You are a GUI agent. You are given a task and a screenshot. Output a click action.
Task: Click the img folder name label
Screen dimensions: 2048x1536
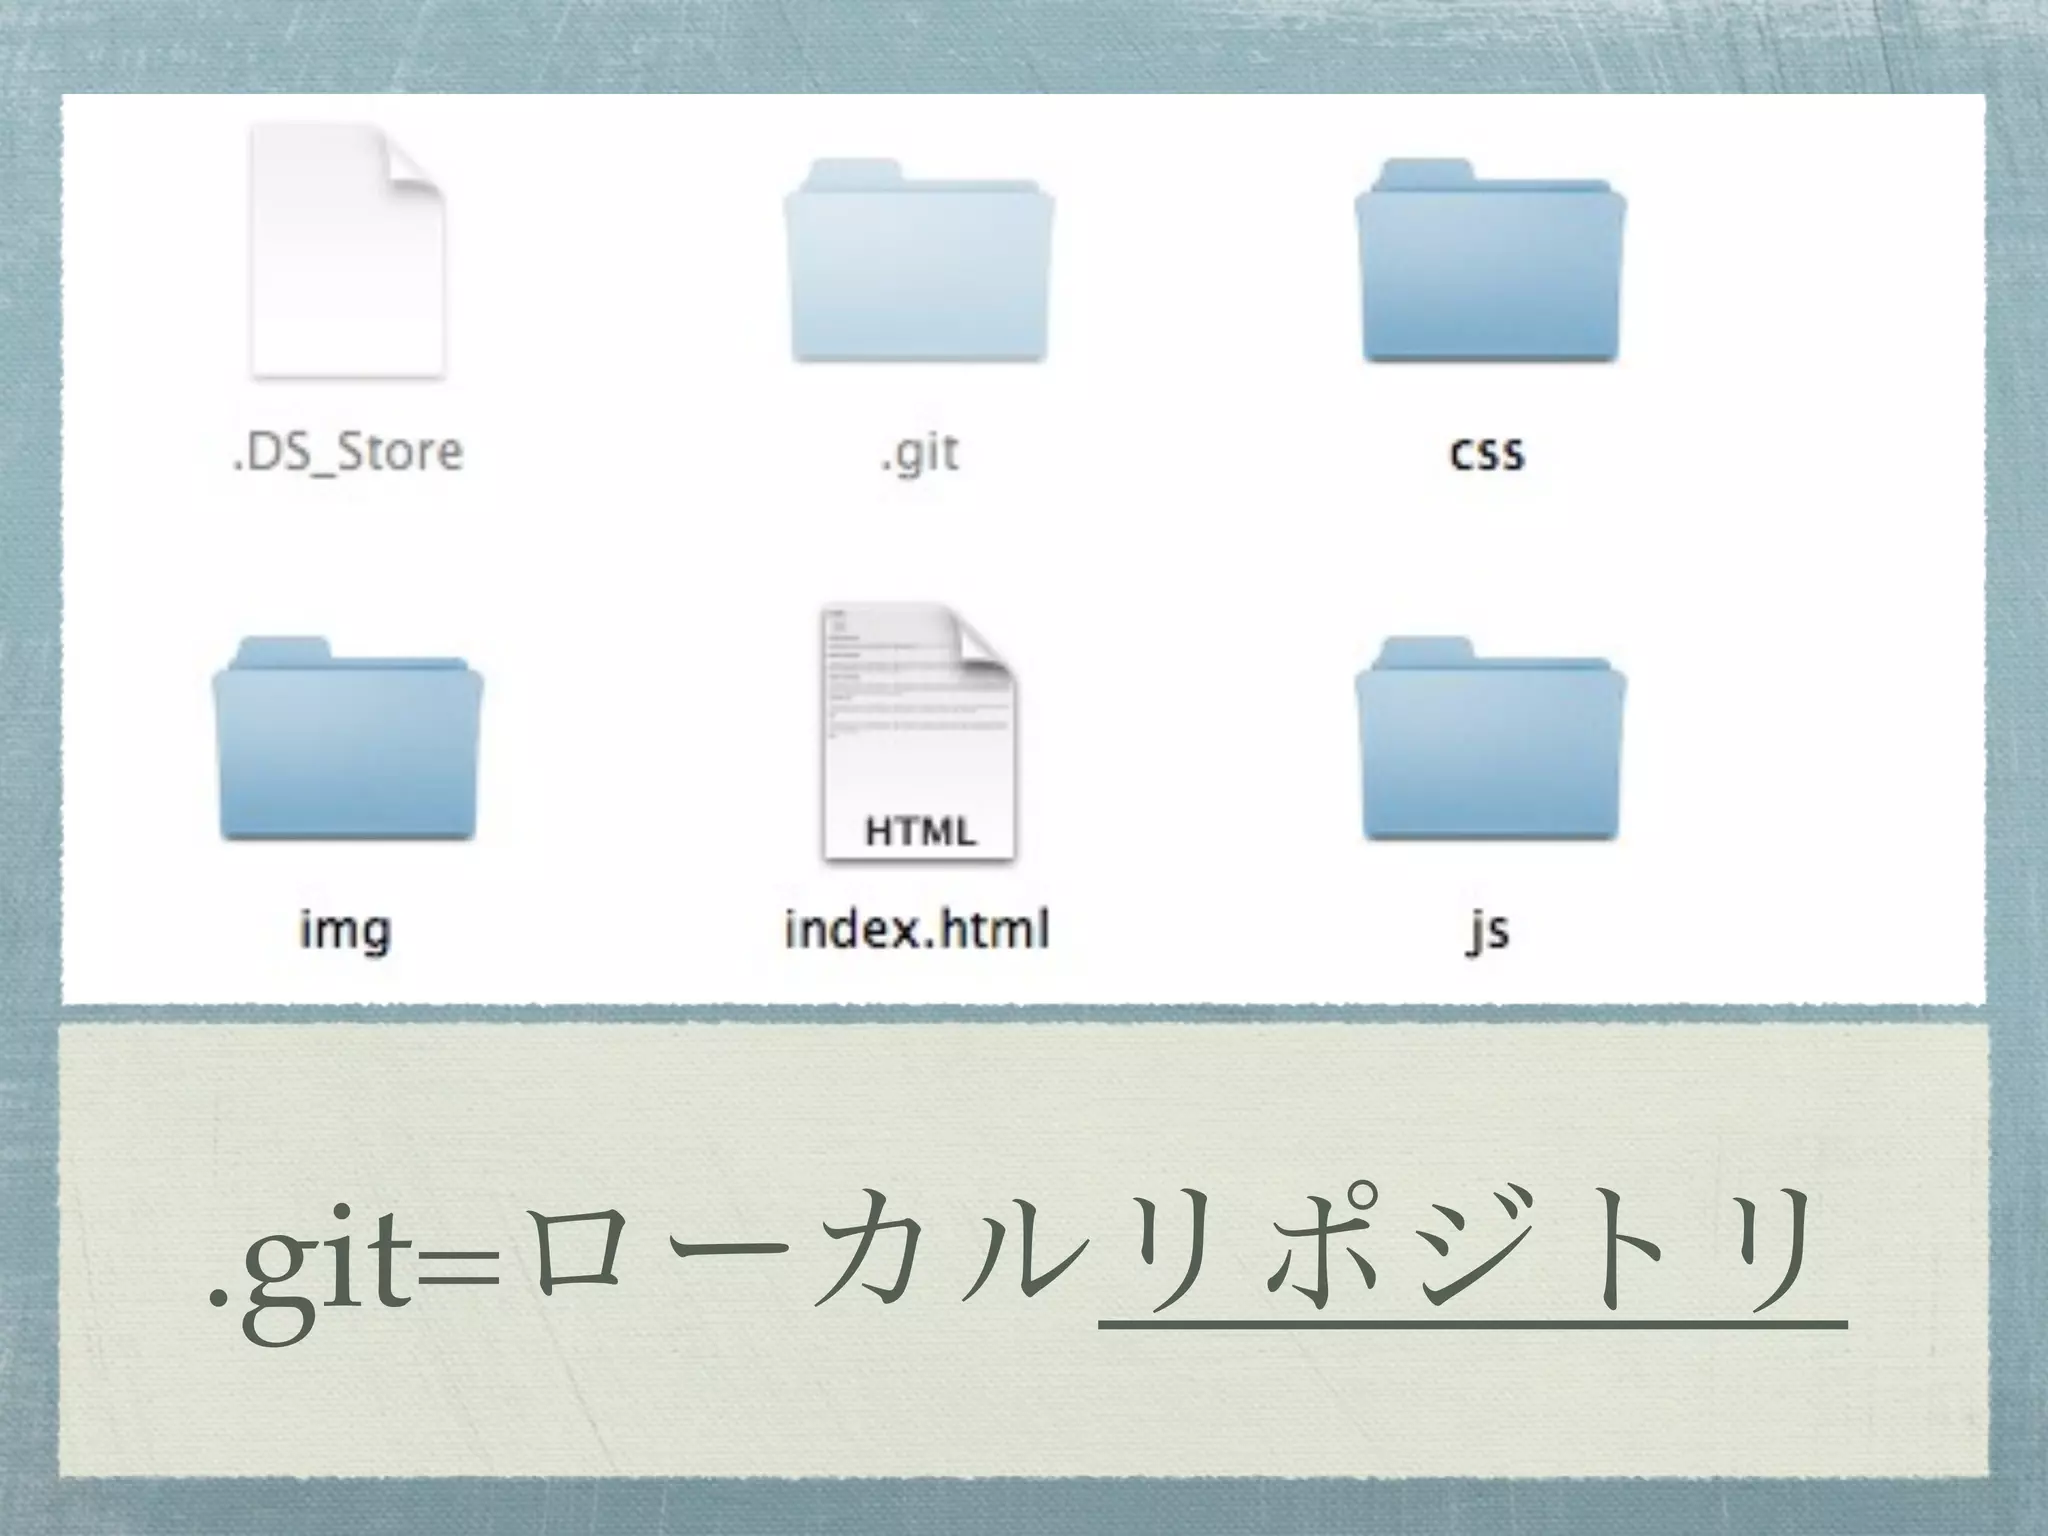click(x=345, y=932)
